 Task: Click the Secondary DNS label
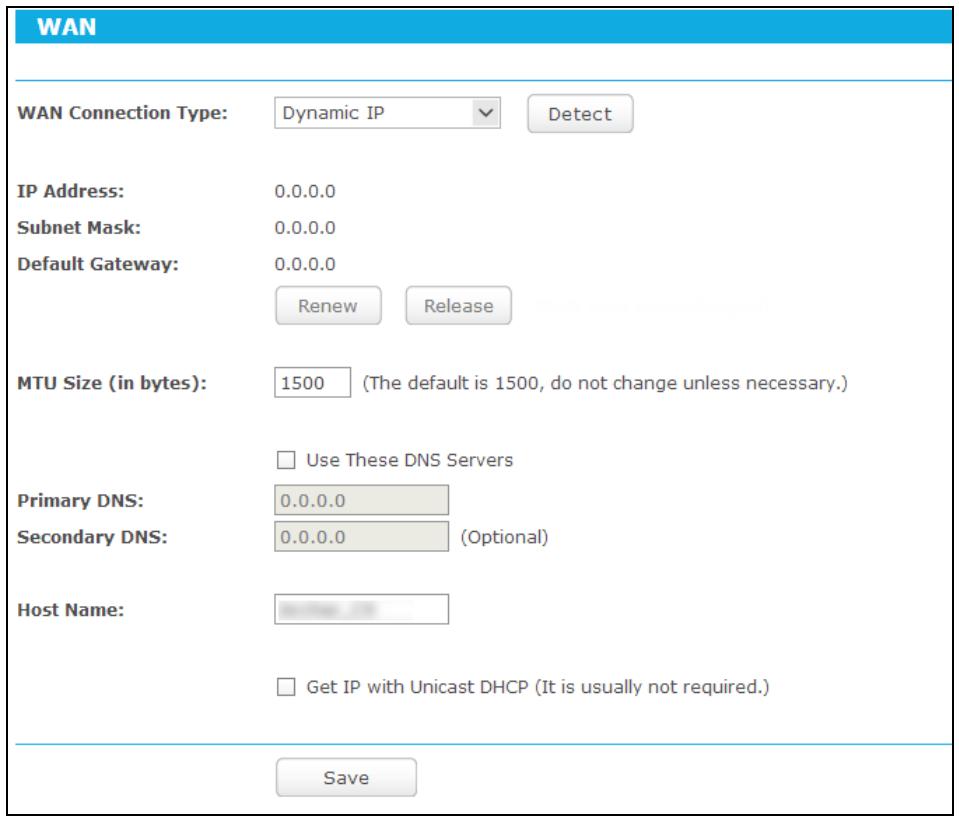[x=92, y=537]
